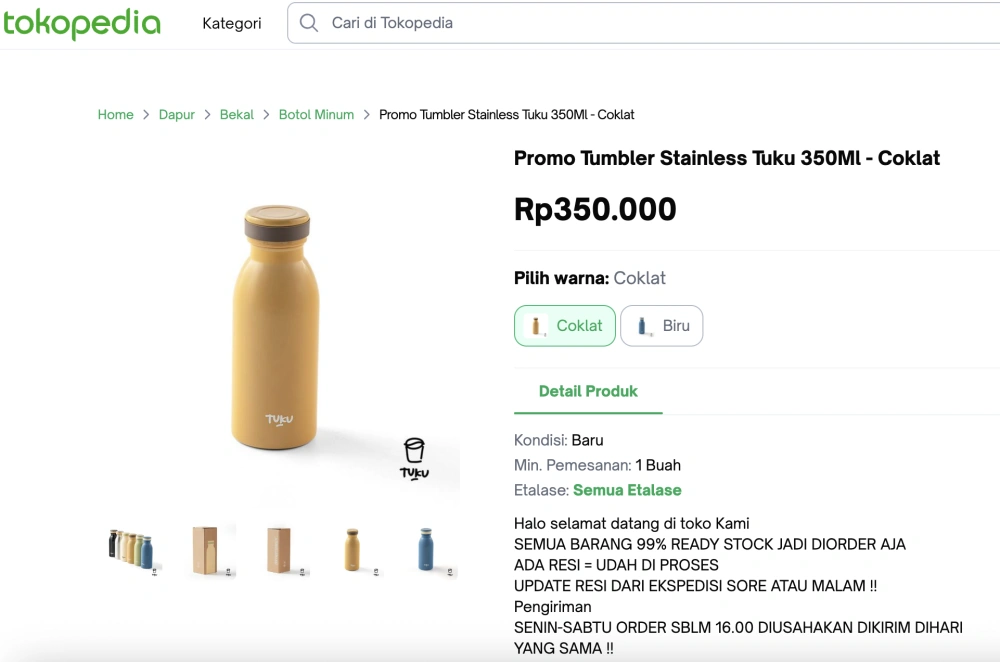Viewport: 1000px width, 662px height.
Task: Select the Biru color variant
Action: [x=661, y=325]
